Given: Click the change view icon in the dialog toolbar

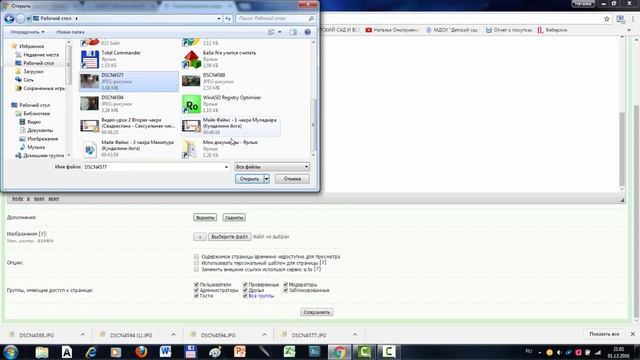Looking at the screenshot, I should click(271, 32).
